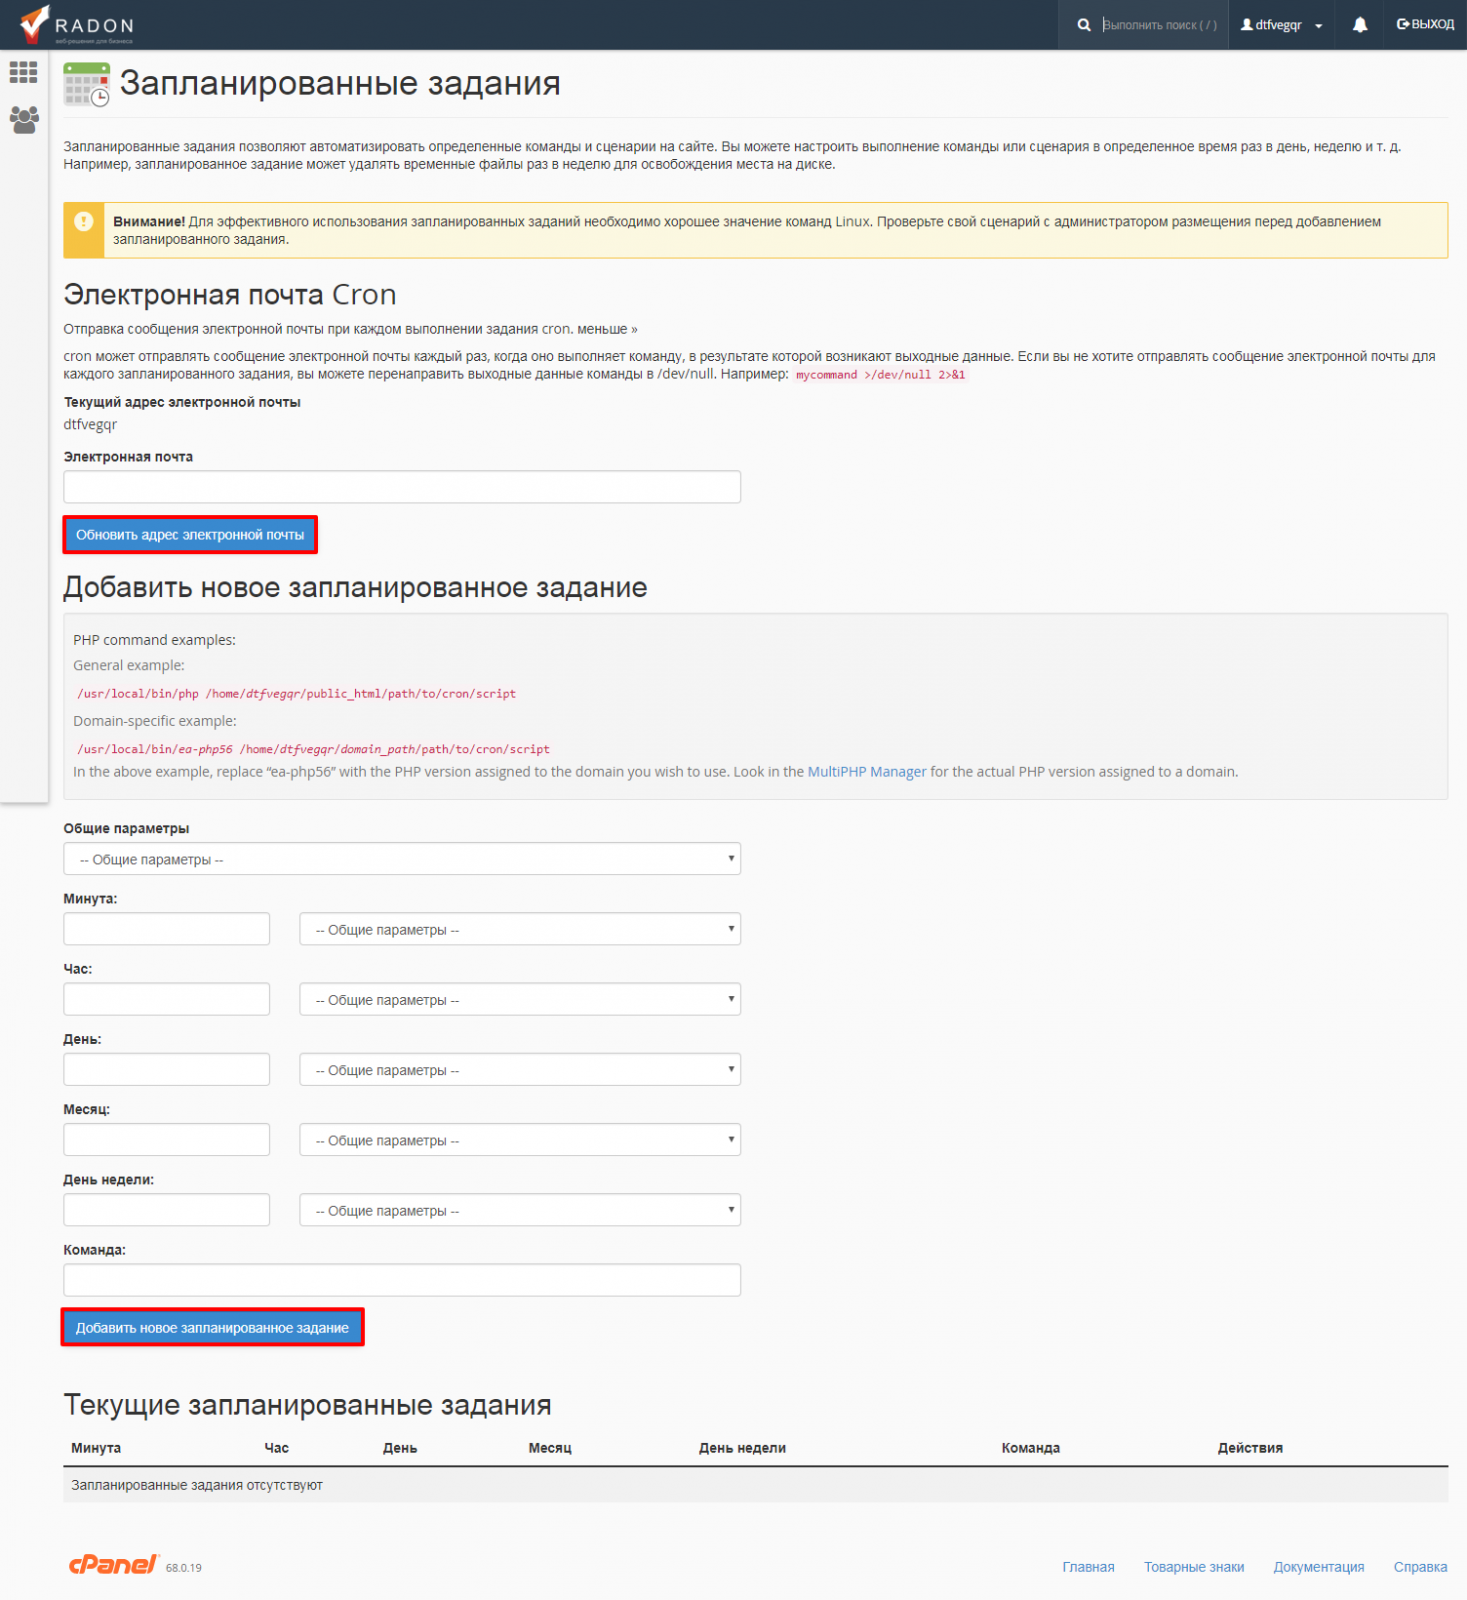This screenshot has width=1467, height=1600.
Task: Click the scheduled tasks calendar icon
Action: click(87, 84)
